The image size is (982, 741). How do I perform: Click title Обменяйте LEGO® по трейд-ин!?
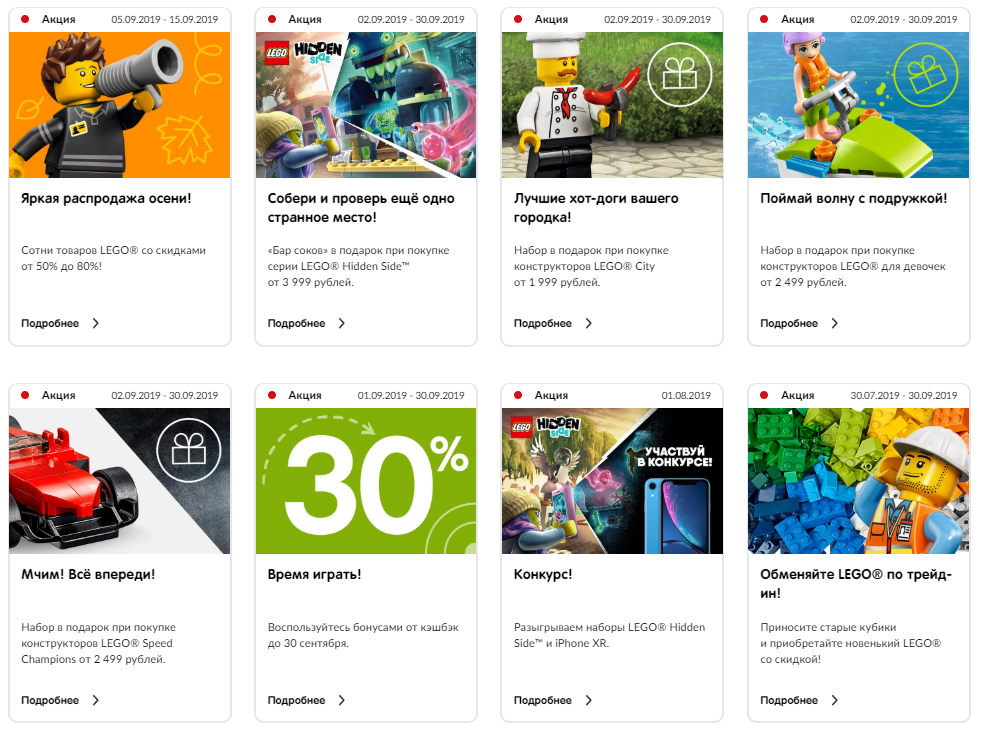click(855, 584)
